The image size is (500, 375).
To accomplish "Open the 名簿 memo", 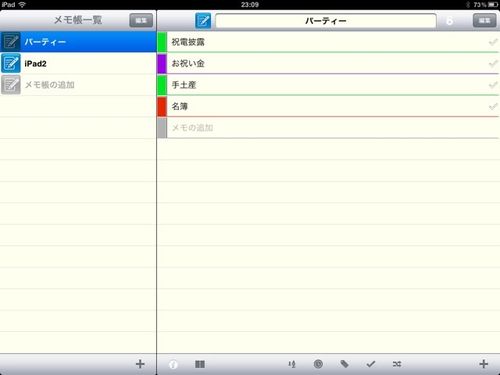I will coord(328,106).
